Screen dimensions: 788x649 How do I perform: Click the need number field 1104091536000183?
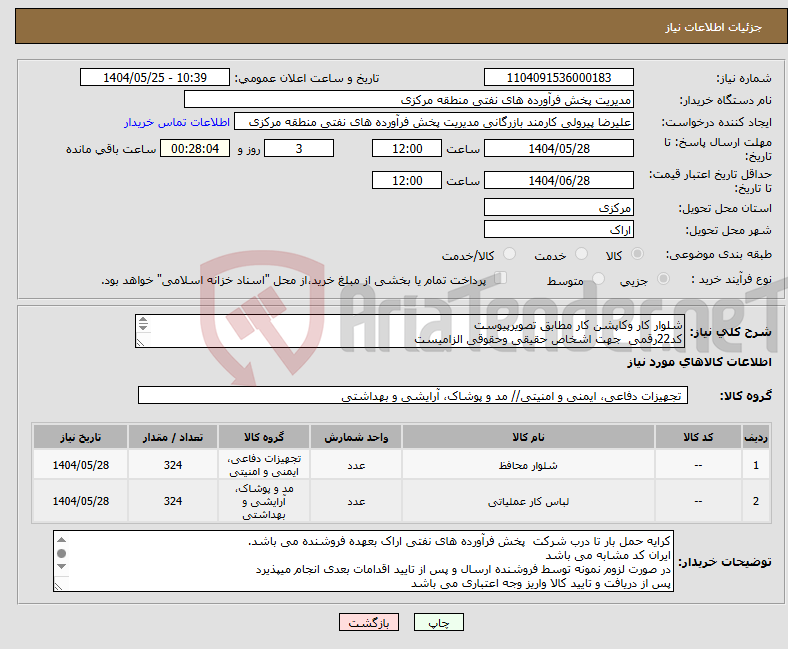pos(559,77)
